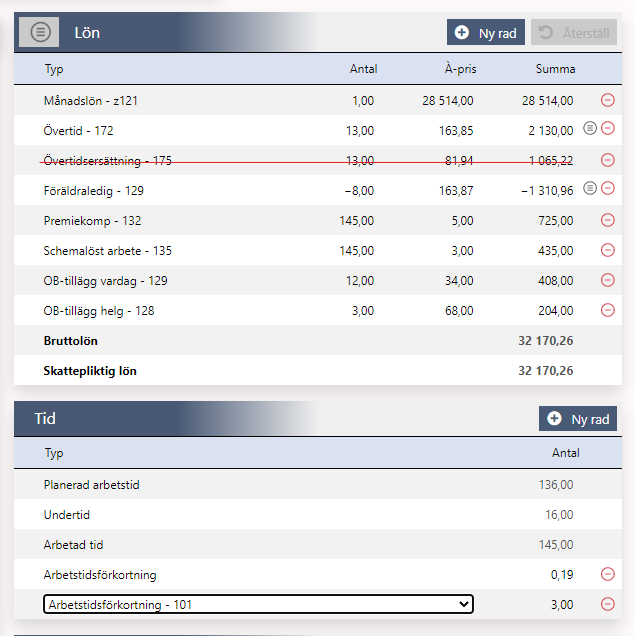The height and width of the screenshot is (636, 635).
Task: Click the Återställ button
Action: pyautogui.click(x=574, y=32)
